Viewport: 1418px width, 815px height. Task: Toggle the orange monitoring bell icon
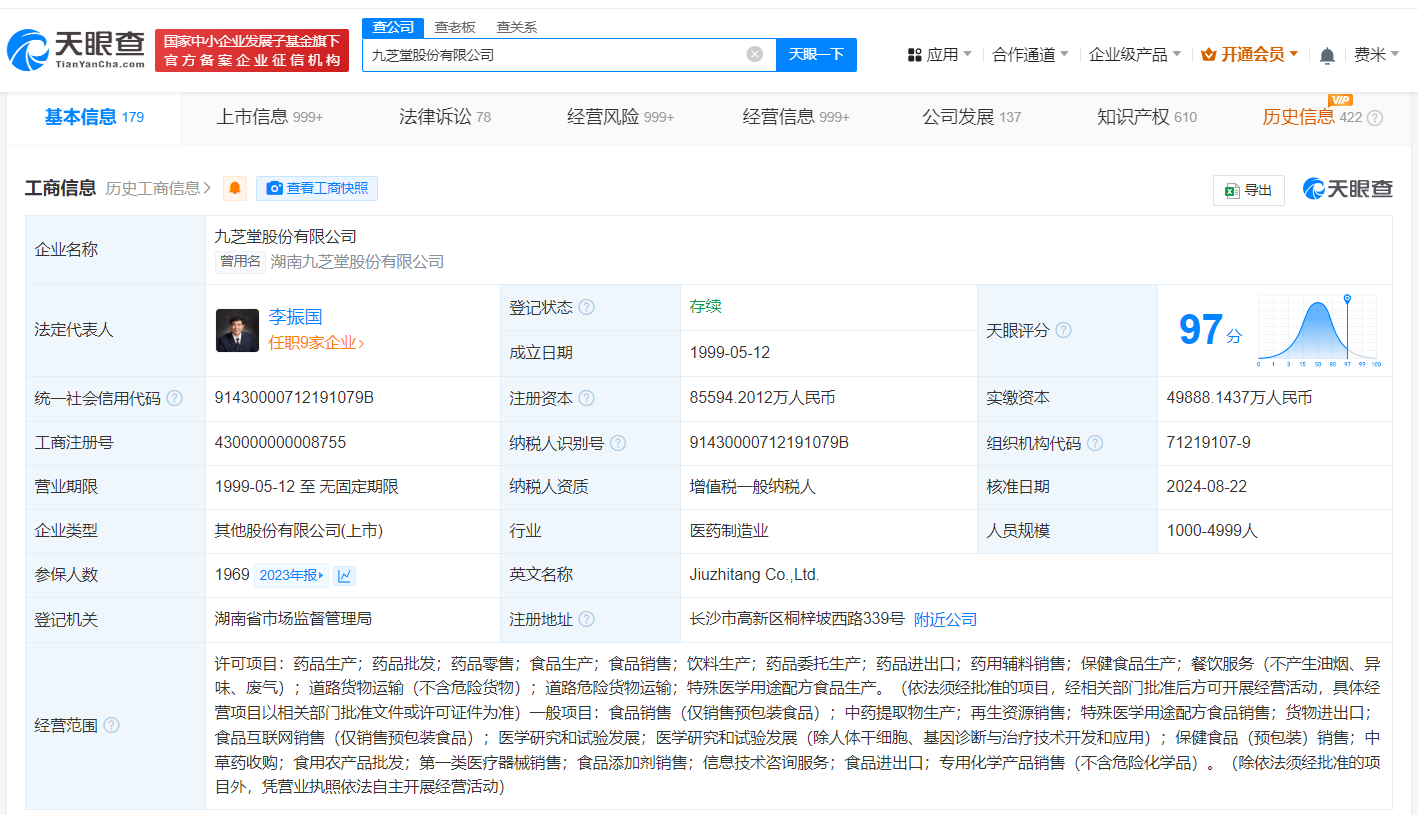coord(235,188)
